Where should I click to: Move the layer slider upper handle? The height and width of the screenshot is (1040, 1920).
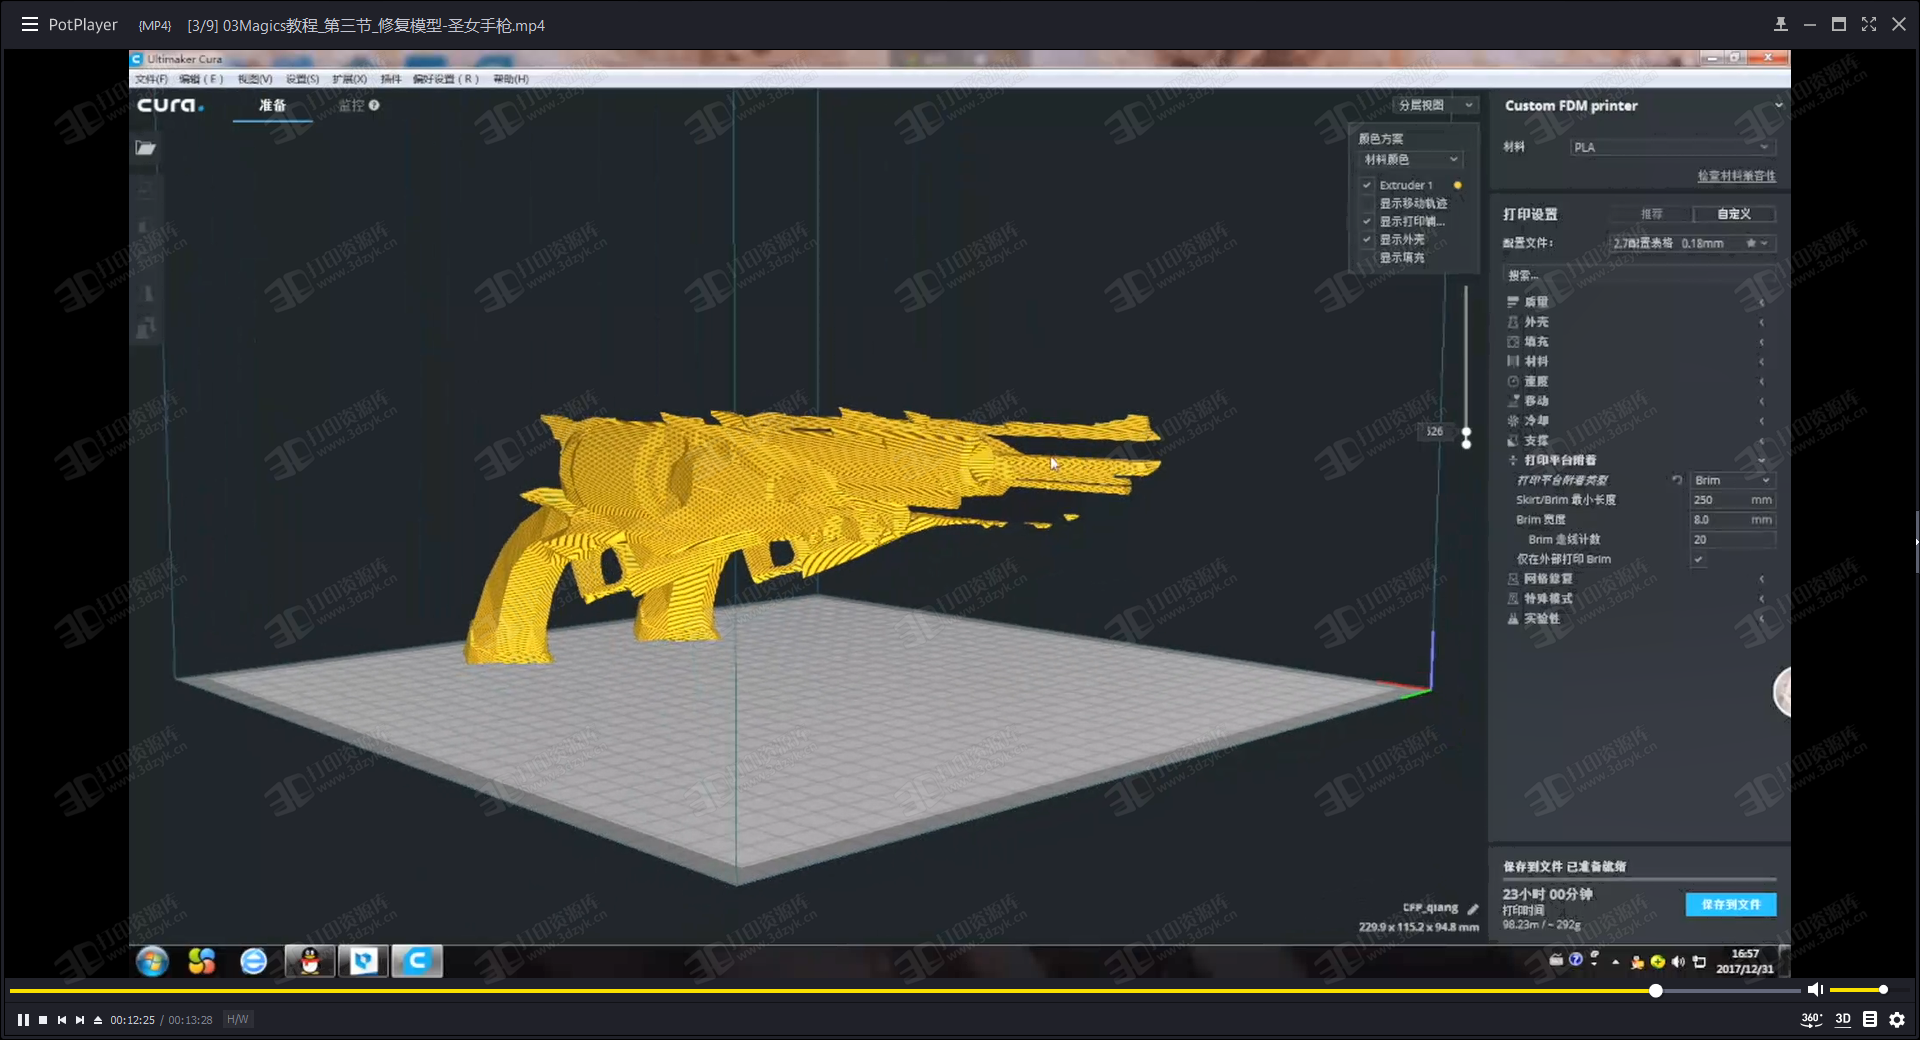pyautogui.click(x=1466, y=431)
